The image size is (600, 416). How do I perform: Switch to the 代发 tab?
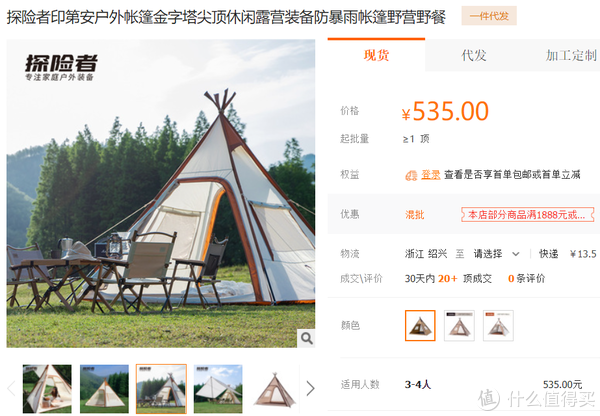pos(474,55)
